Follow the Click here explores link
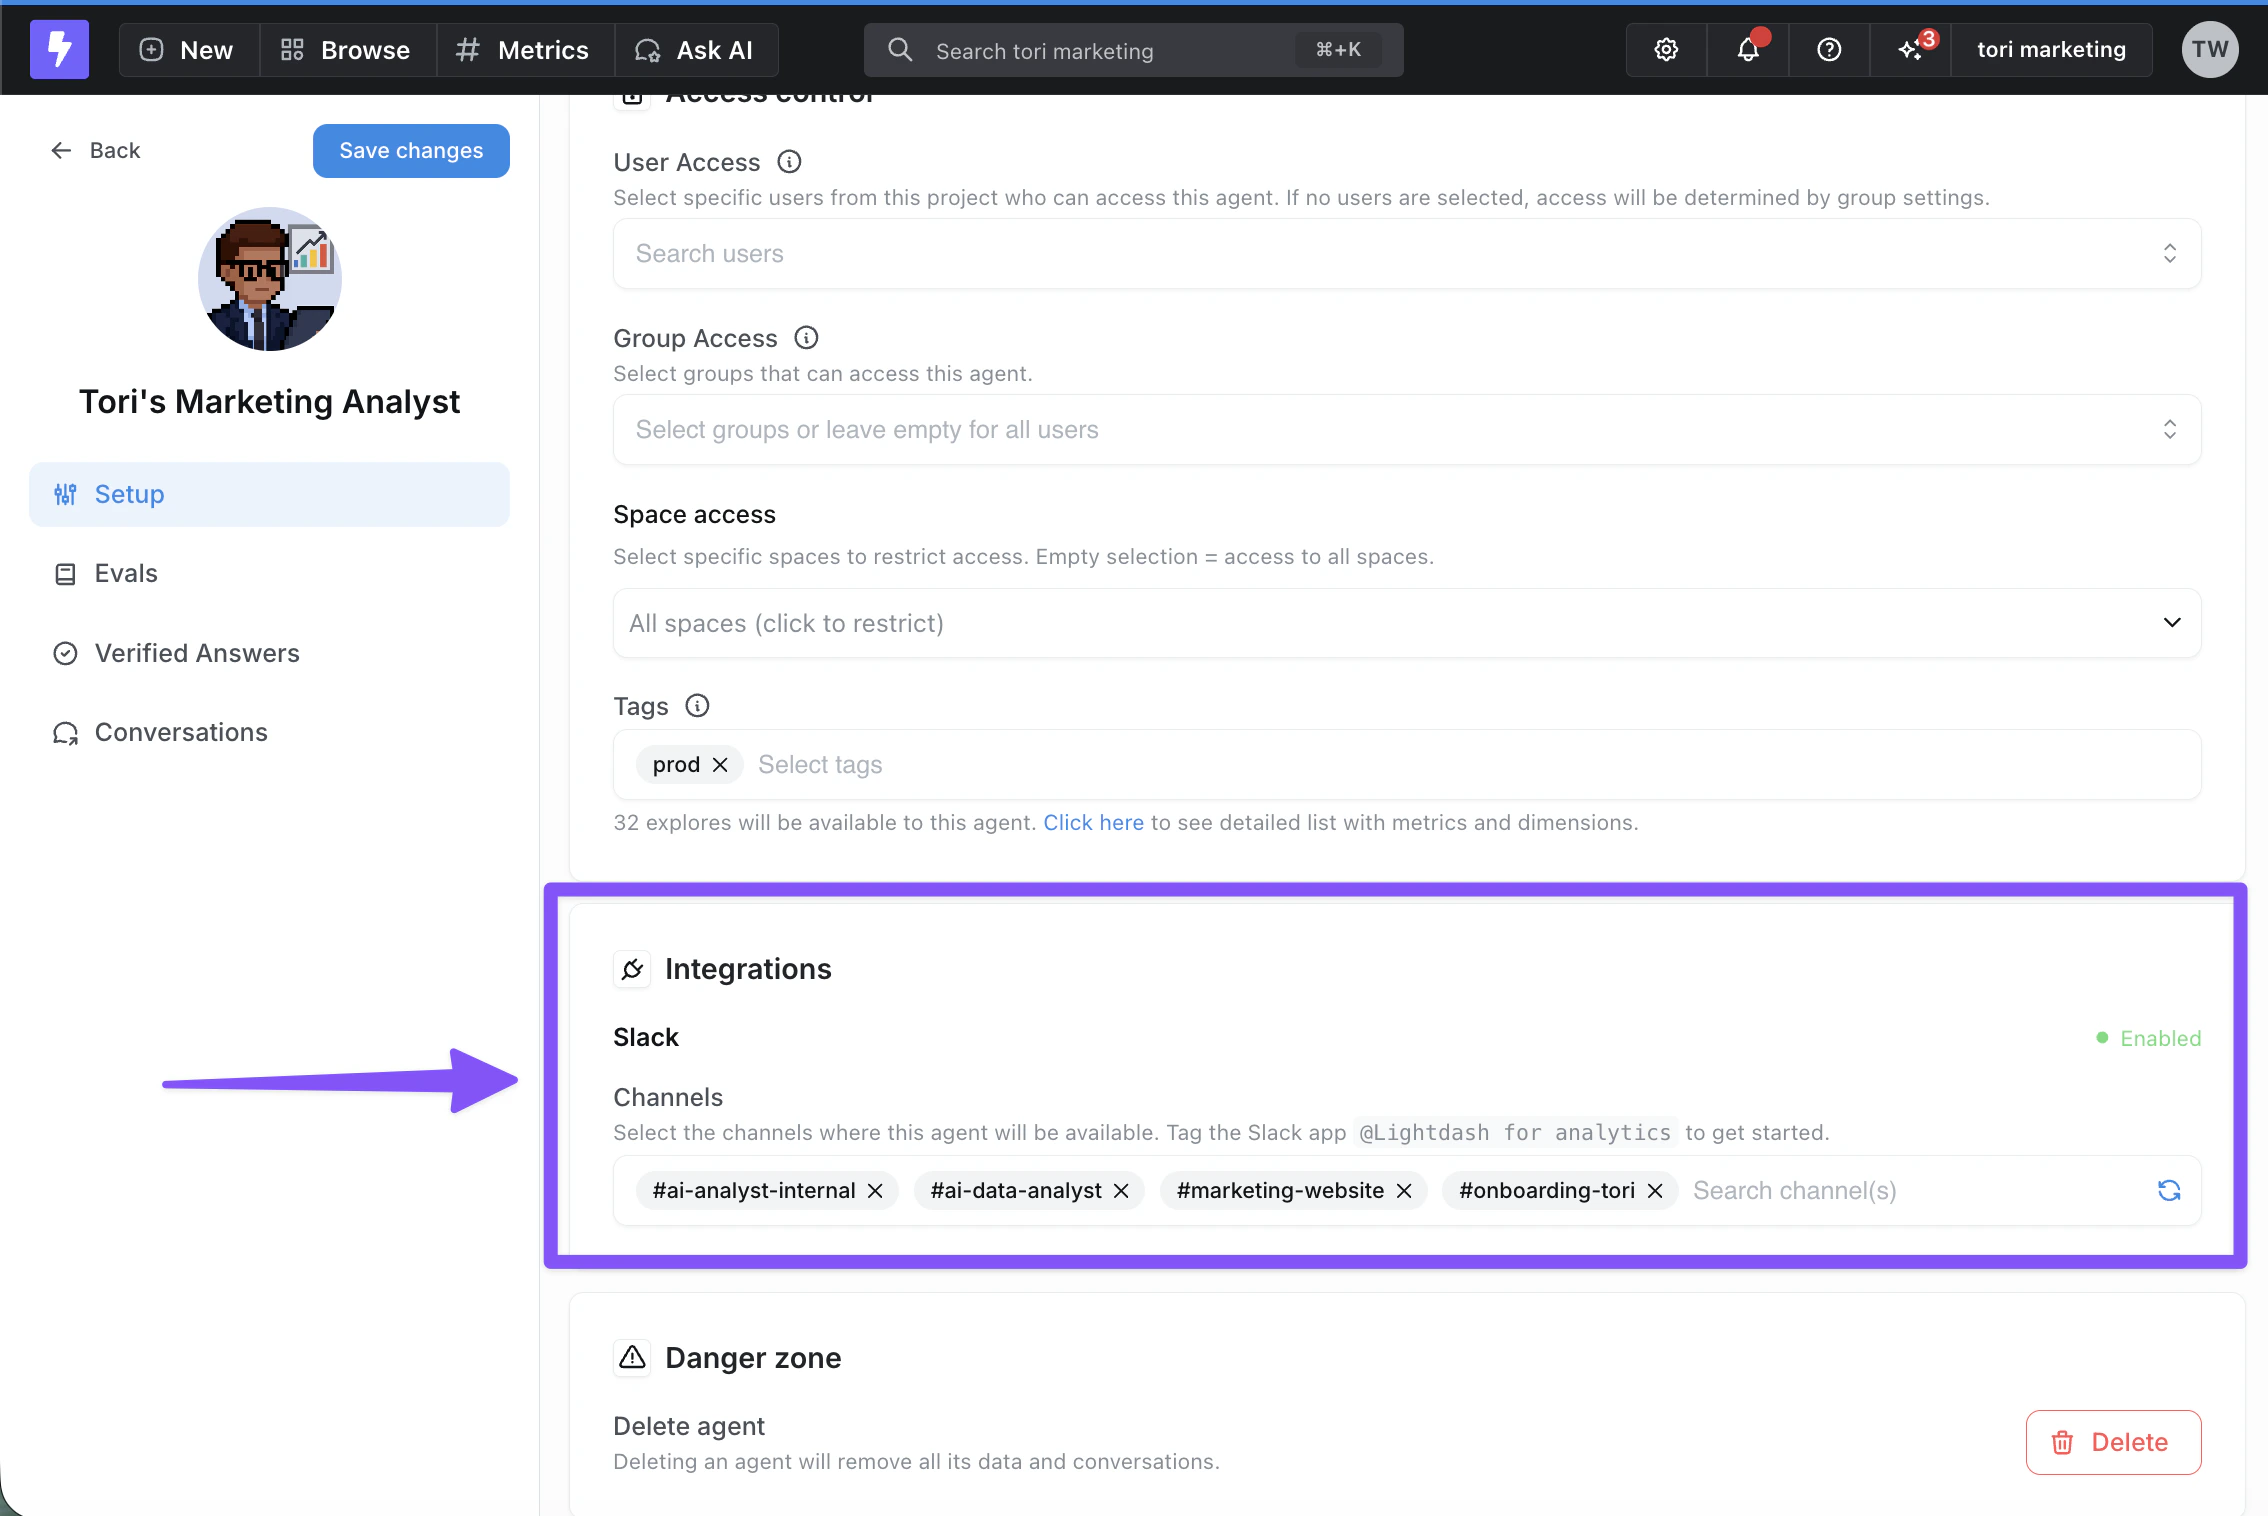The image size is (2268, 1516). point(1093,822)
